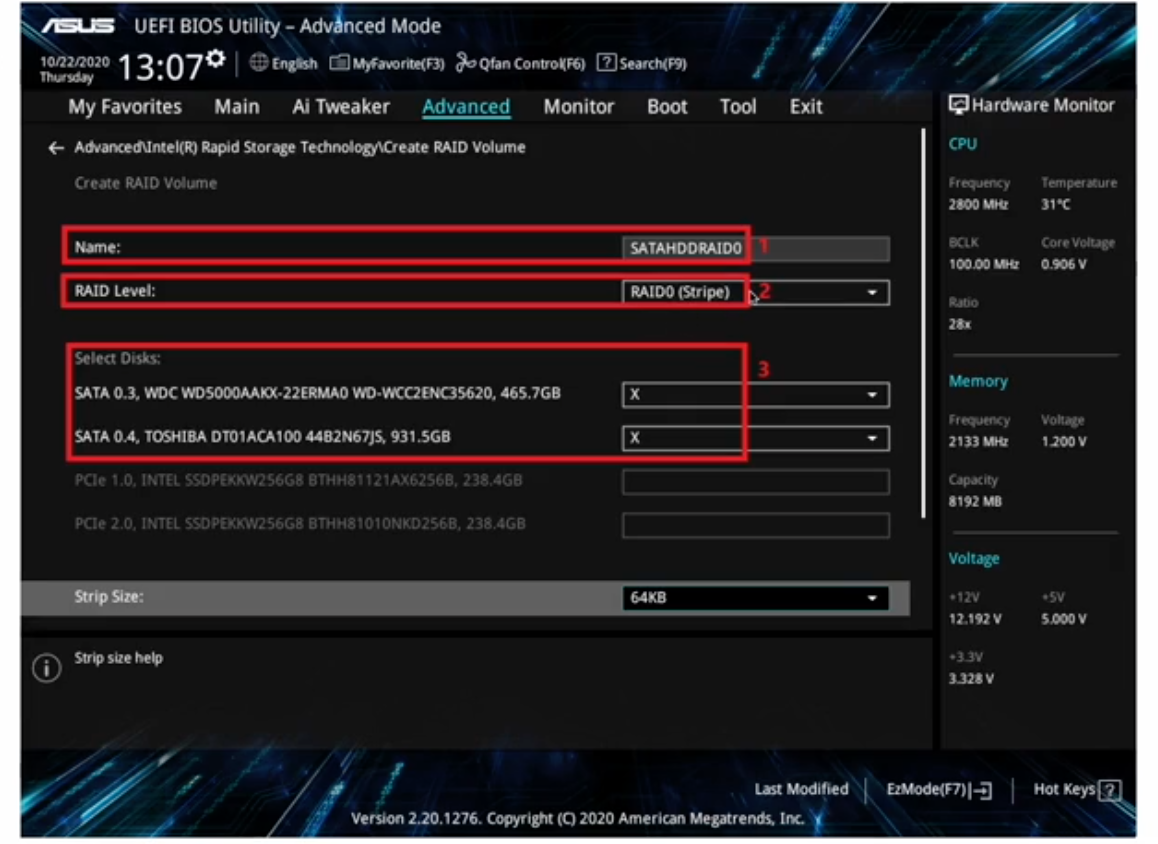Click the breadcrumb path Advanced\Intel(R) Rapid Storage
This screenshot has width=1158, height=844.
pos(300,148)
